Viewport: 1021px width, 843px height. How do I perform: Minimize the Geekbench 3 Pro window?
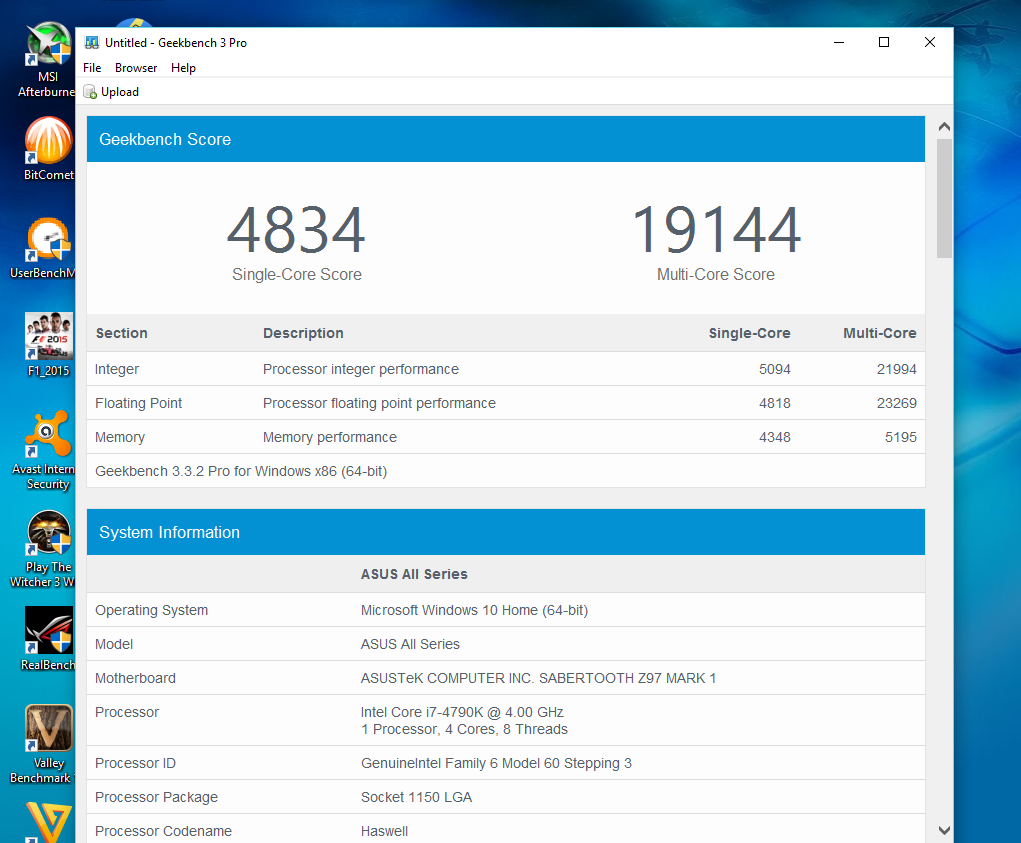coord(839,42)
